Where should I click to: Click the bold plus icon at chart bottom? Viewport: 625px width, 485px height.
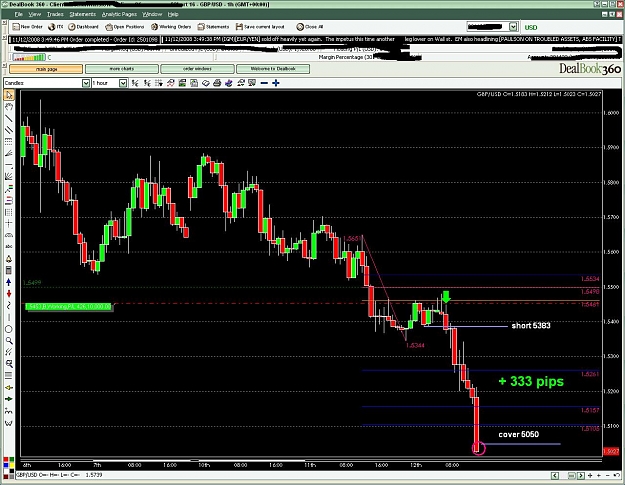click(x=590, y=475)
